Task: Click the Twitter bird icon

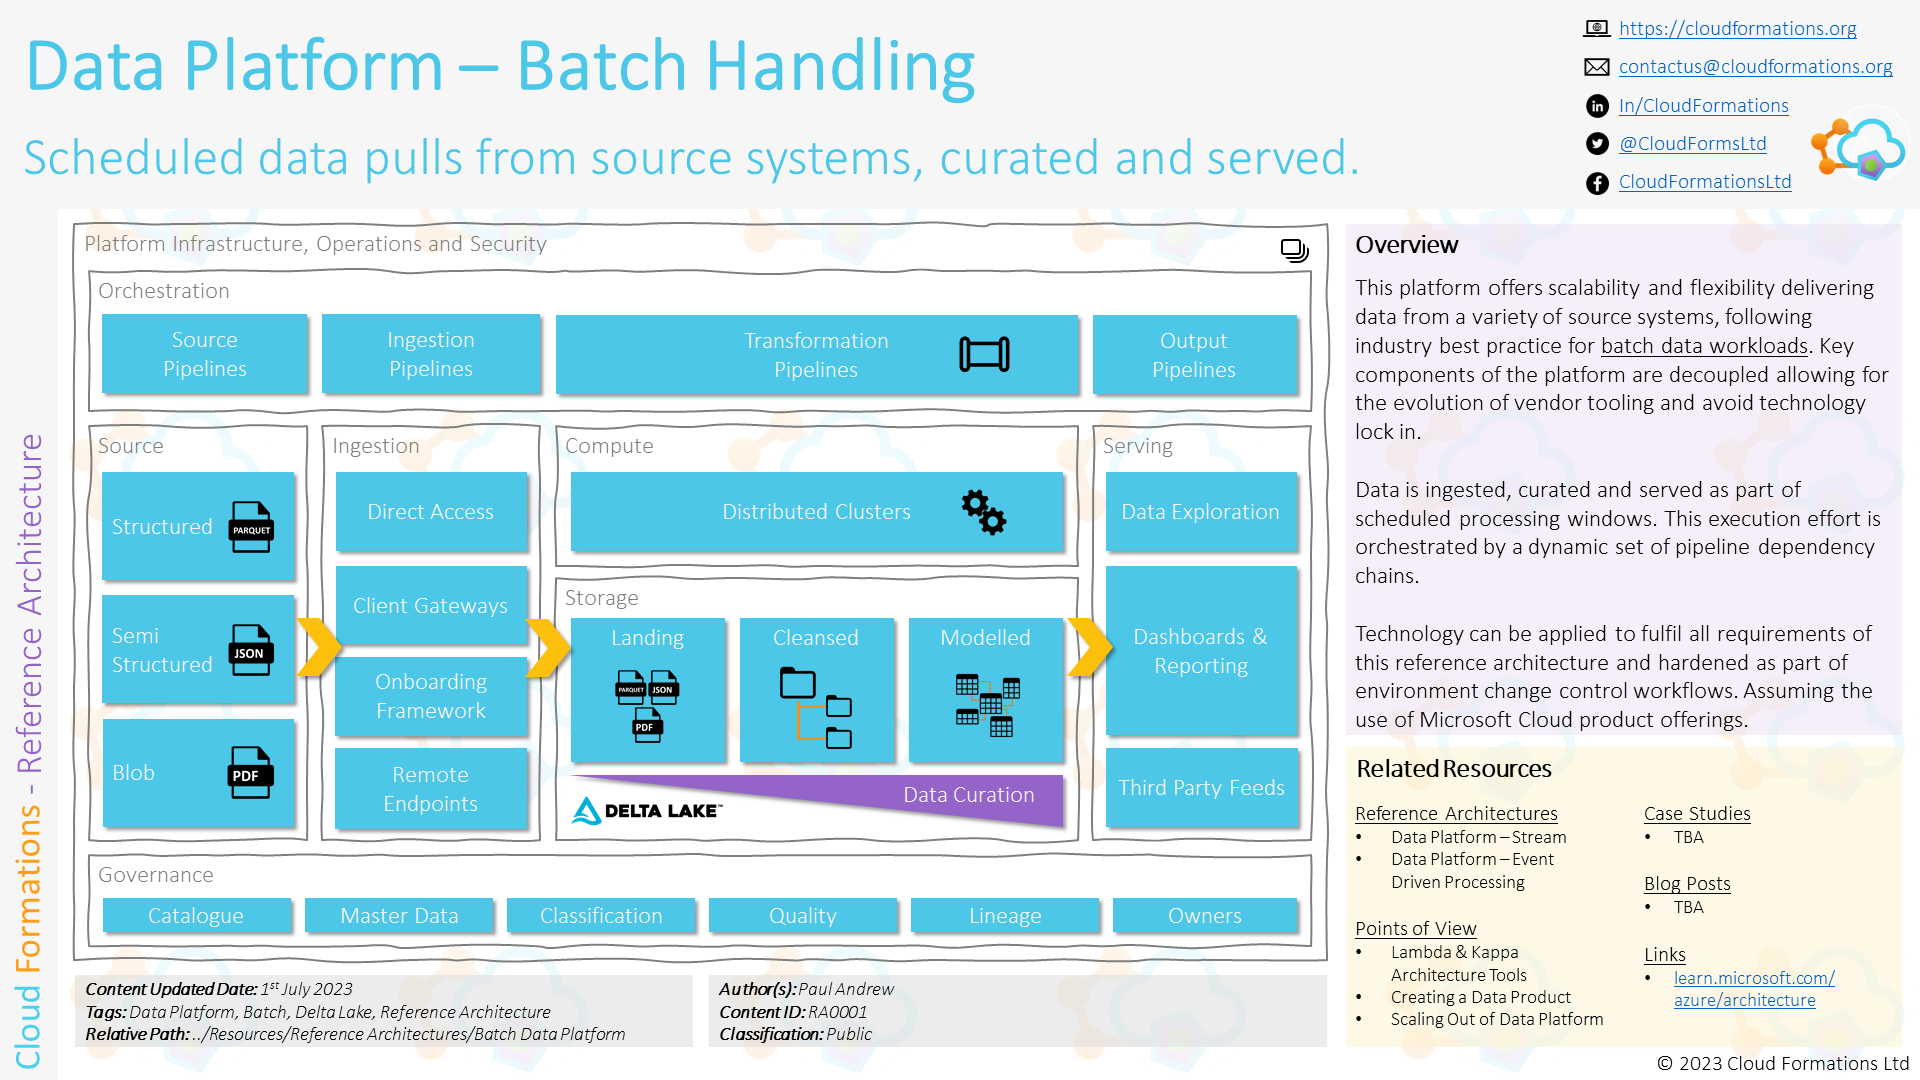Action: [1597, 143]
